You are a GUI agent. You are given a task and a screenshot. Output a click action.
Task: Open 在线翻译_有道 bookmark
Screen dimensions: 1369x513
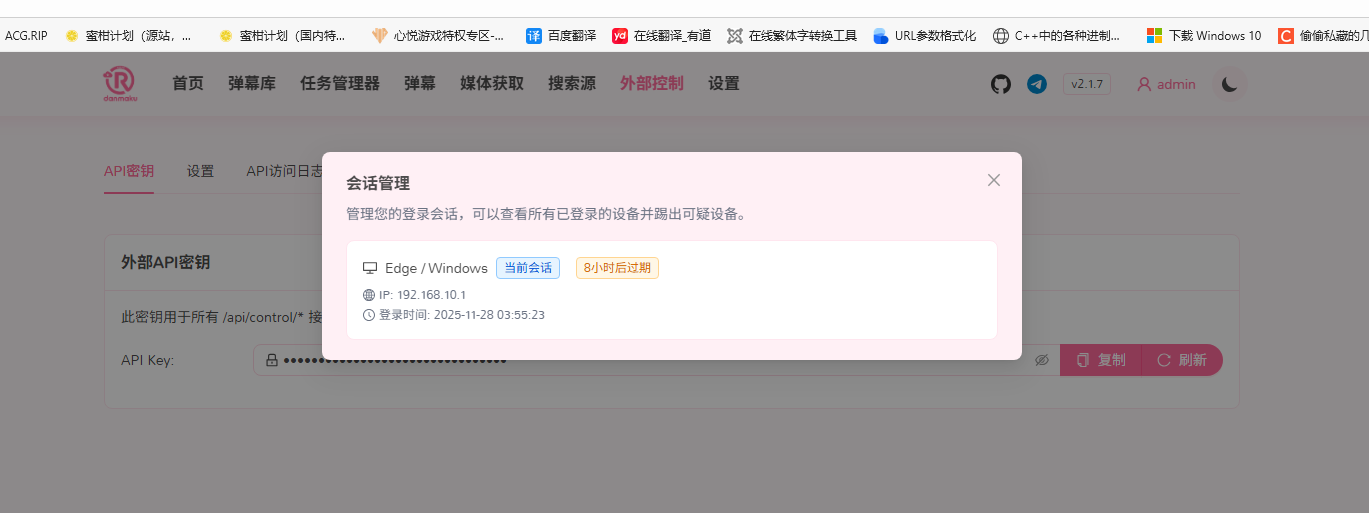tap(662, 35)
